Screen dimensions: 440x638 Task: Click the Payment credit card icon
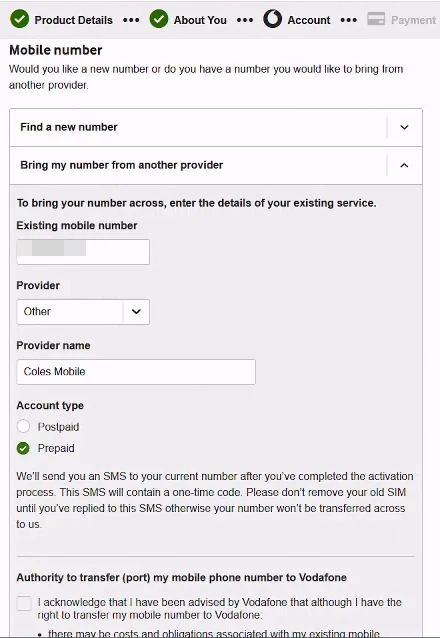376,19
